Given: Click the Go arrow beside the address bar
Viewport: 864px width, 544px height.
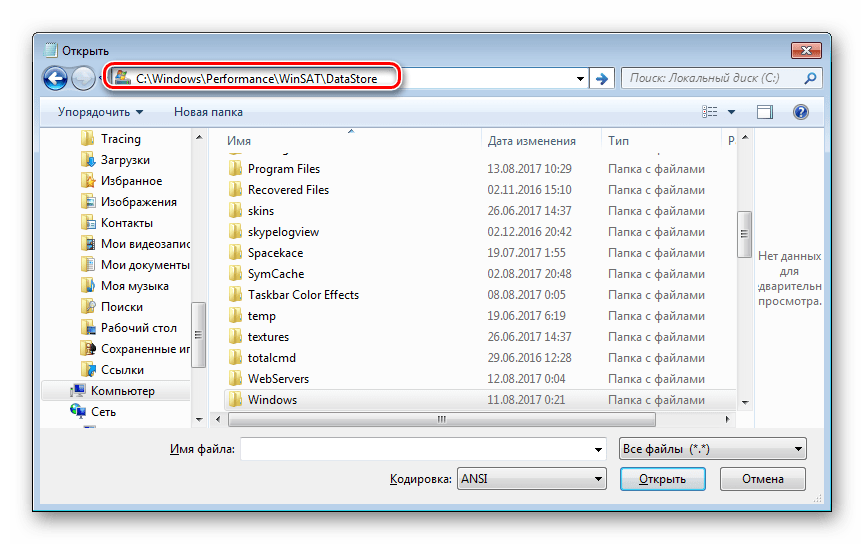Looking at the screenshot, I should click(x=602, y=79).
